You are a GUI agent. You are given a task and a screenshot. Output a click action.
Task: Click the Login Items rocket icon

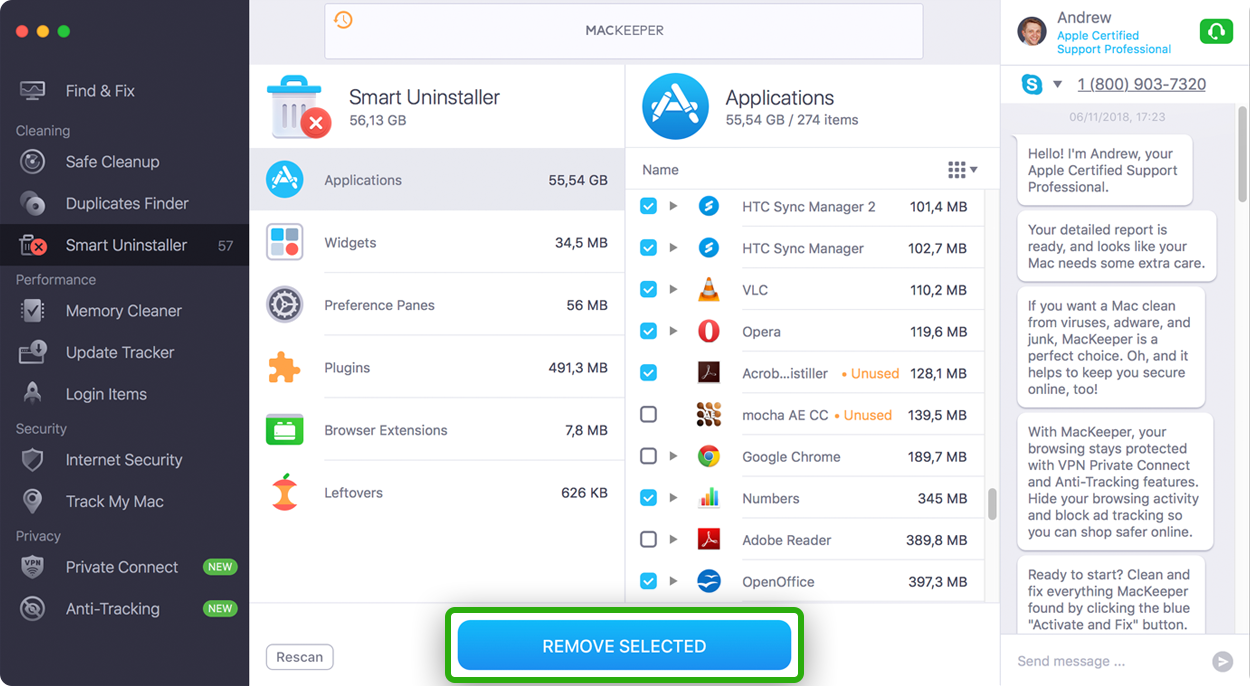point(33,394)
